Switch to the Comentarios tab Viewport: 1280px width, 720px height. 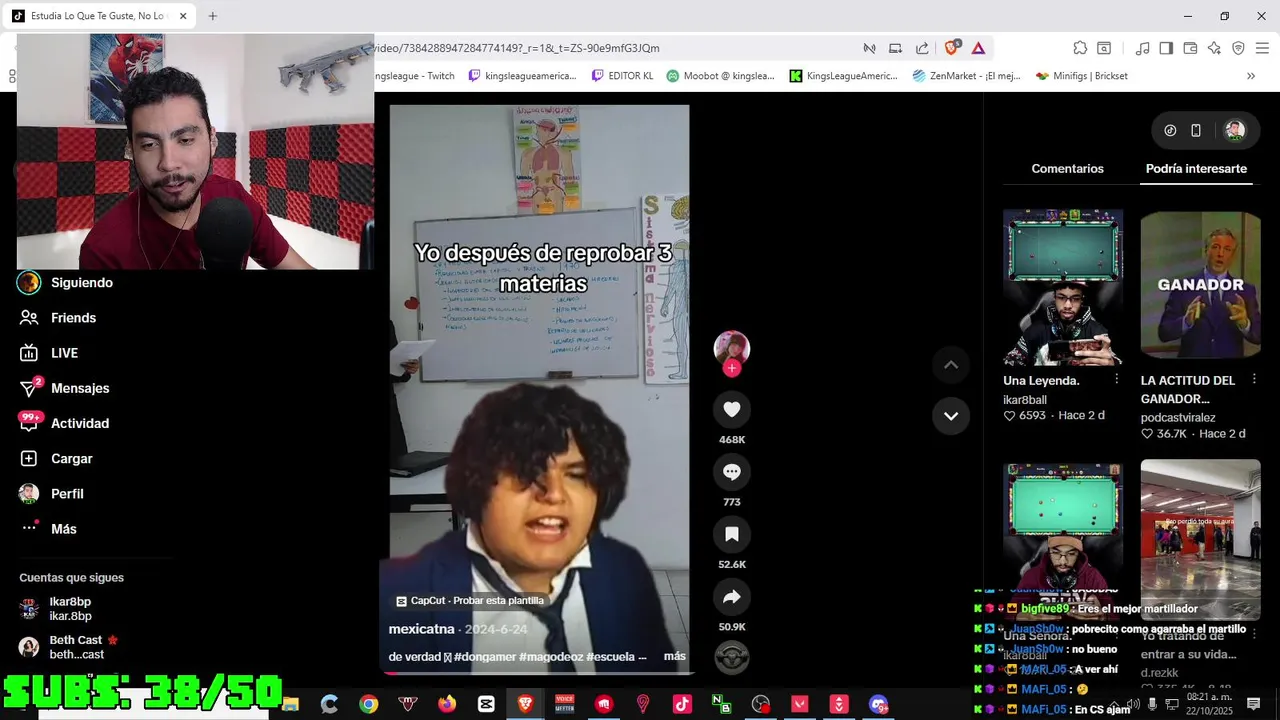[1067, 169]
